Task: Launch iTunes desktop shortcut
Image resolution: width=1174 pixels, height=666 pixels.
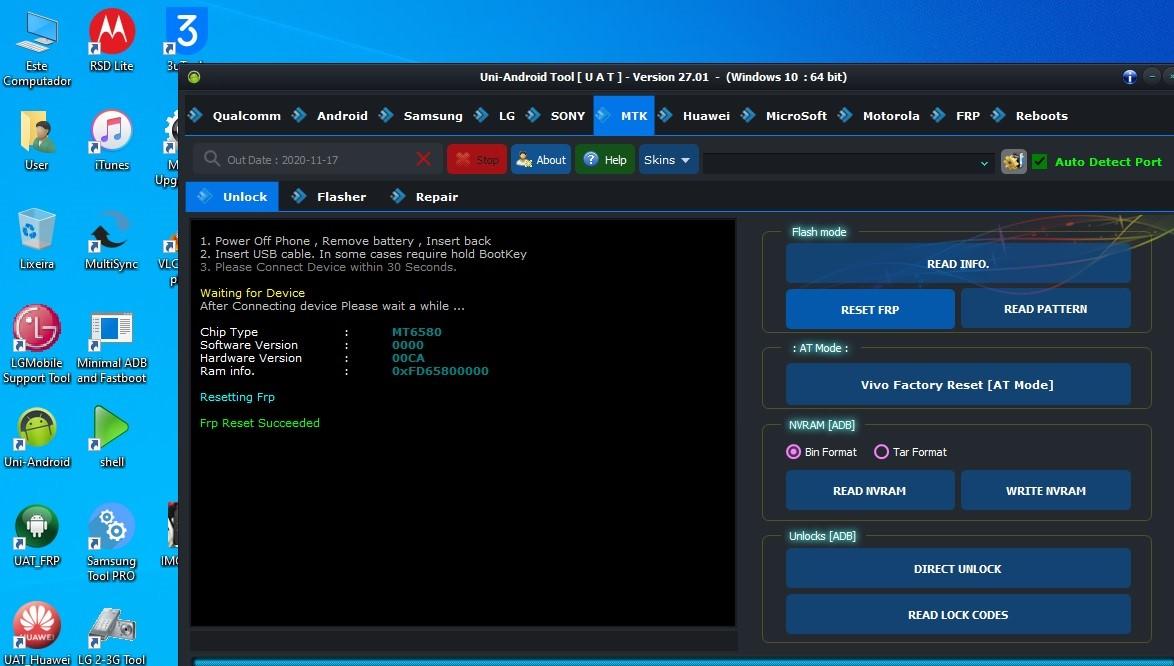Action: (112, 139)
